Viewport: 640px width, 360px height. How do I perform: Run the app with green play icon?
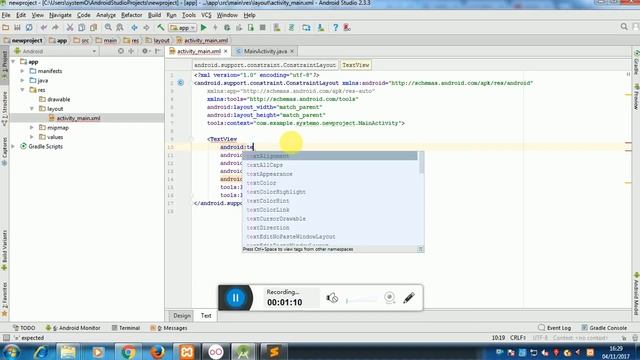coord(204,28)
